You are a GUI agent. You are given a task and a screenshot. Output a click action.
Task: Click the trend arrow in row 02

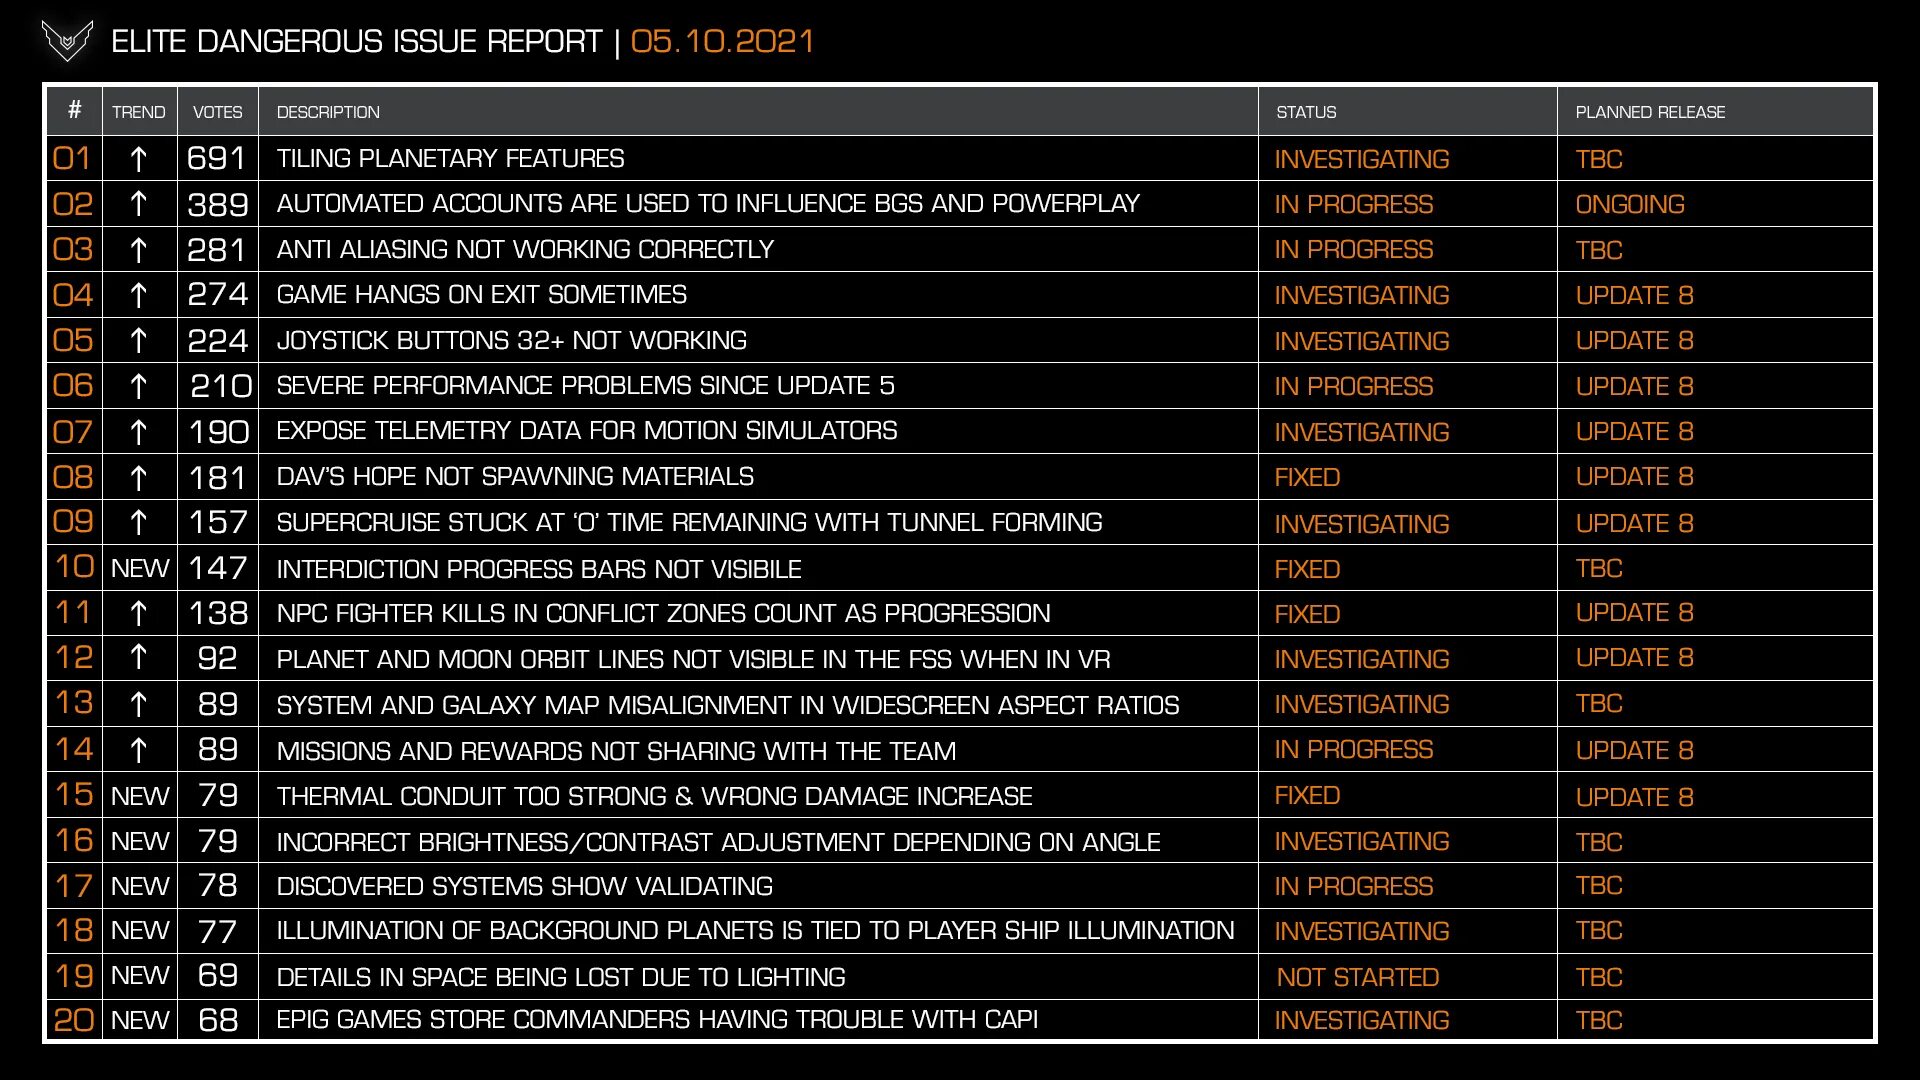139,204
